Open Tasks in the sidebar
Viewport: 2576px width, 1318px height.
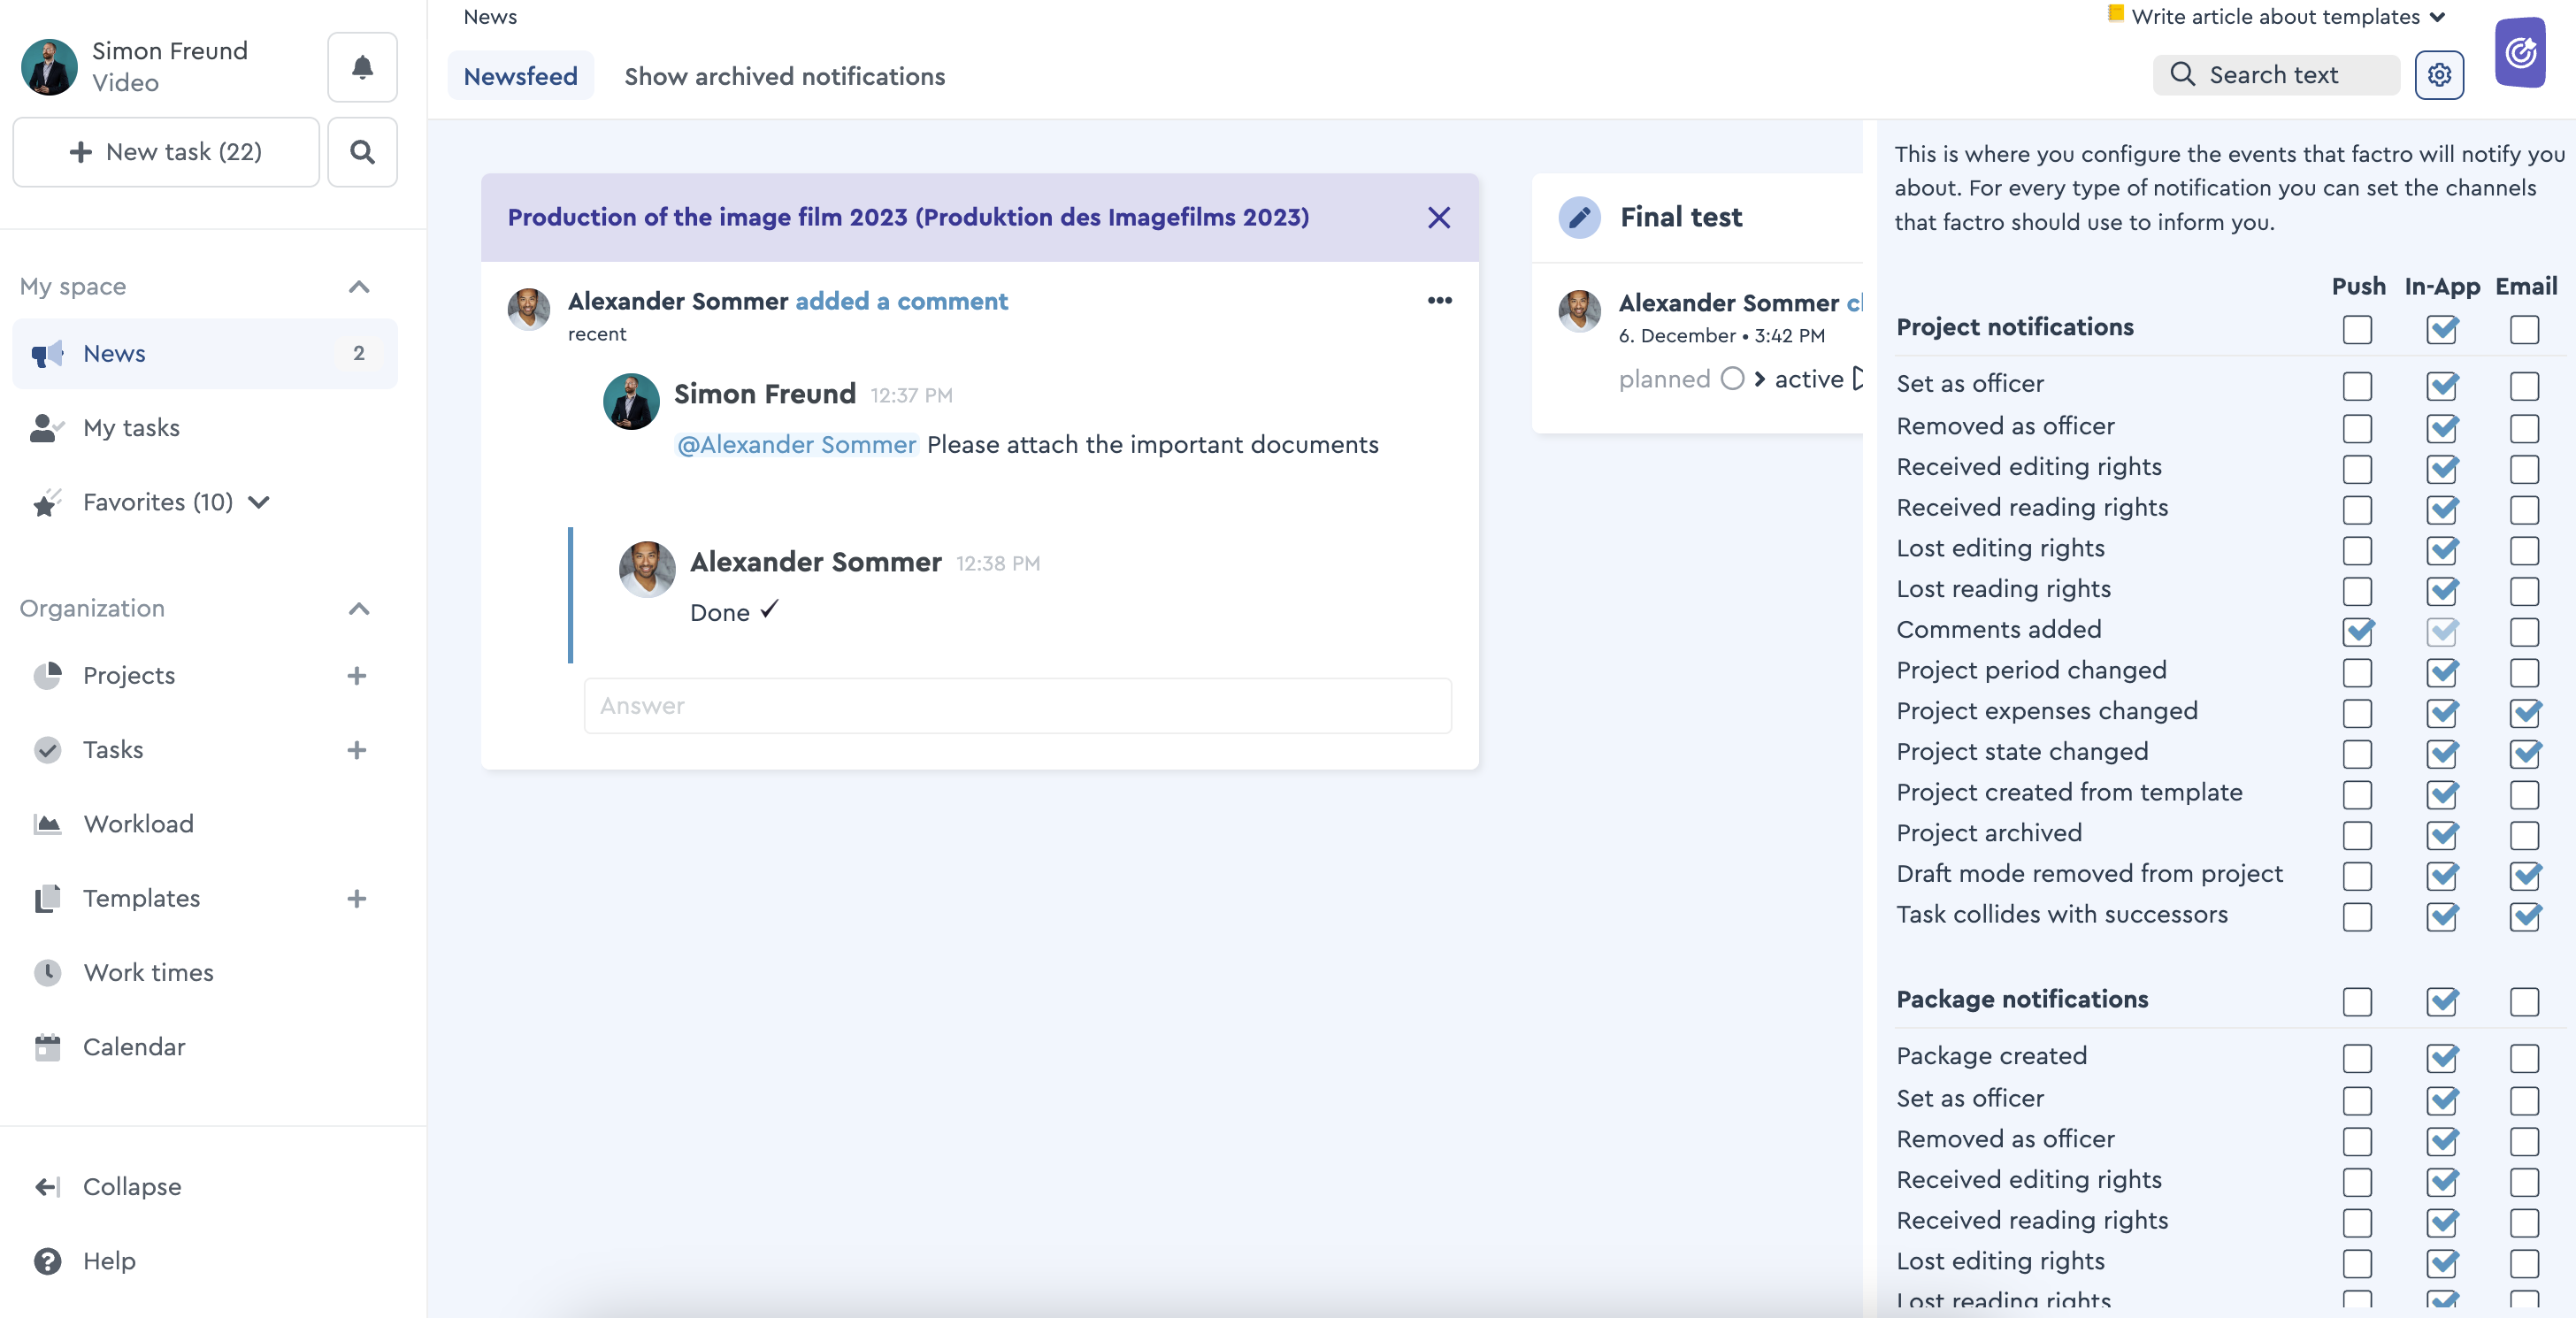(113, 749)
